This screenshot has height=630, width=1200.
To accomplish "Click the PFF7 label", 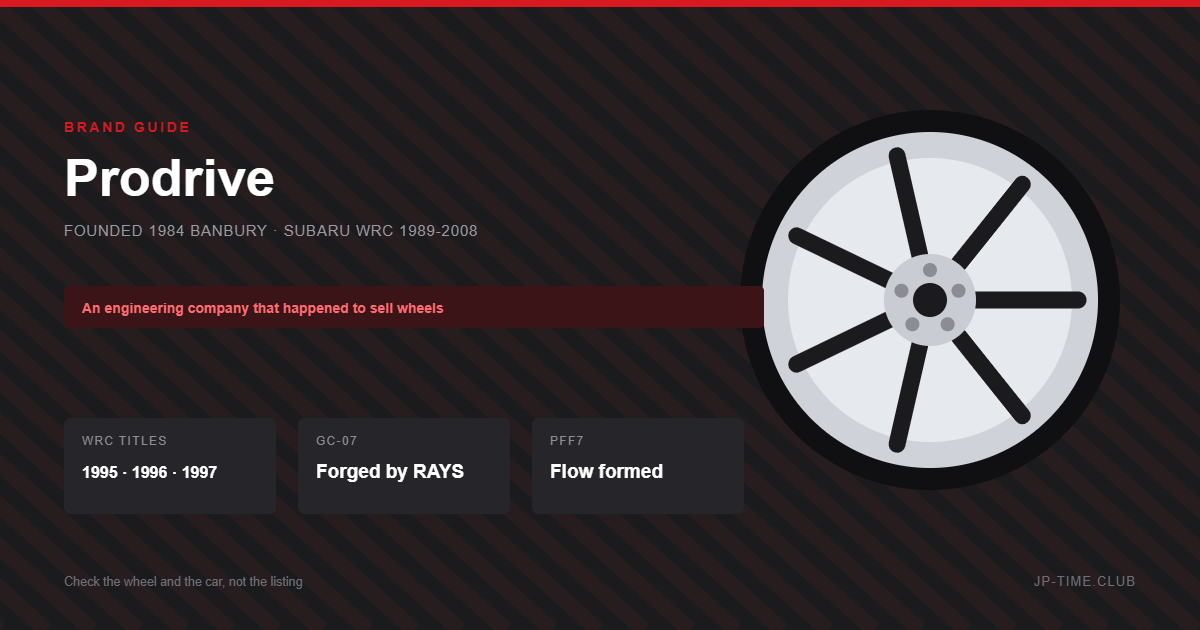I will (x=565, y=440).
